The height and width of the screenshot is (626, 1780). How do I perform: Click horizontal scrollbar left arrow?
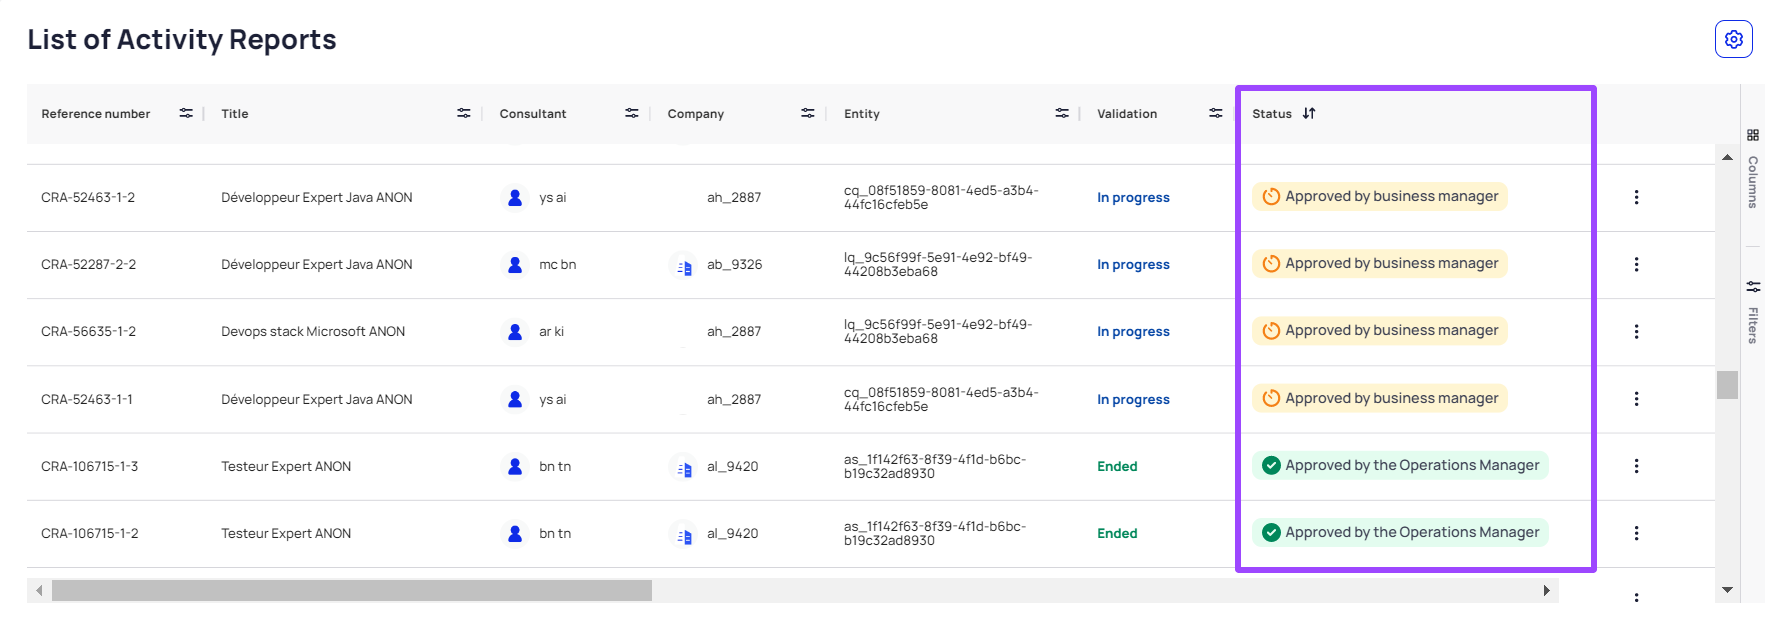(39, 591)
